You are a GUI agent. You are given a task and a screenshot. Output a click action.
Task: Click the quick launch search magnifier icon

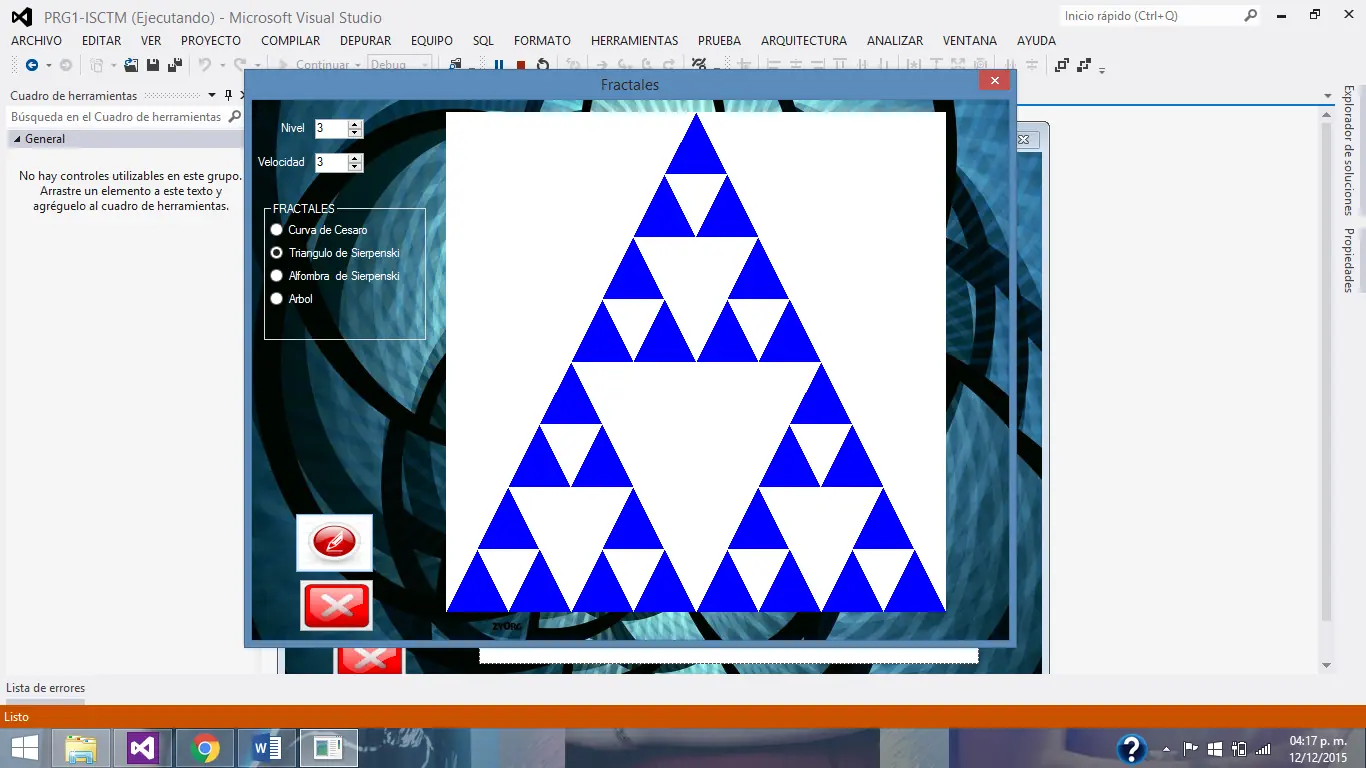(x=1250, y=16)
